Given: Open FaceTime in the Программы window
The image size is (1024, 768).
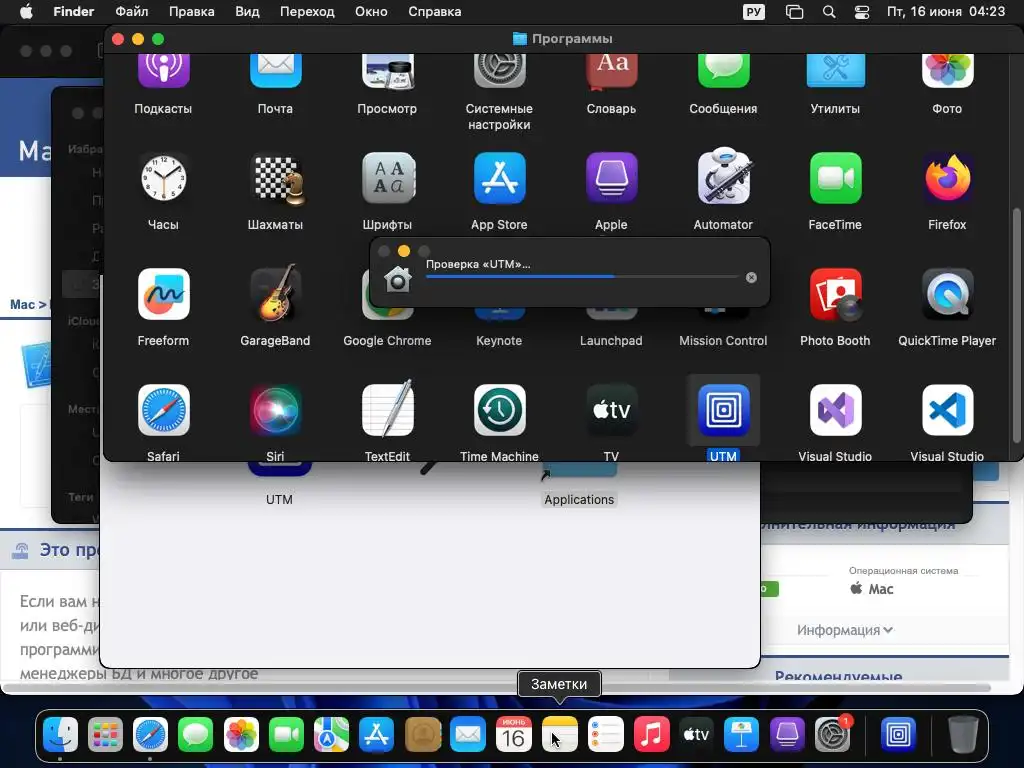Looking at the screenshot, I should pyautogui.click(x=835, y=178).
